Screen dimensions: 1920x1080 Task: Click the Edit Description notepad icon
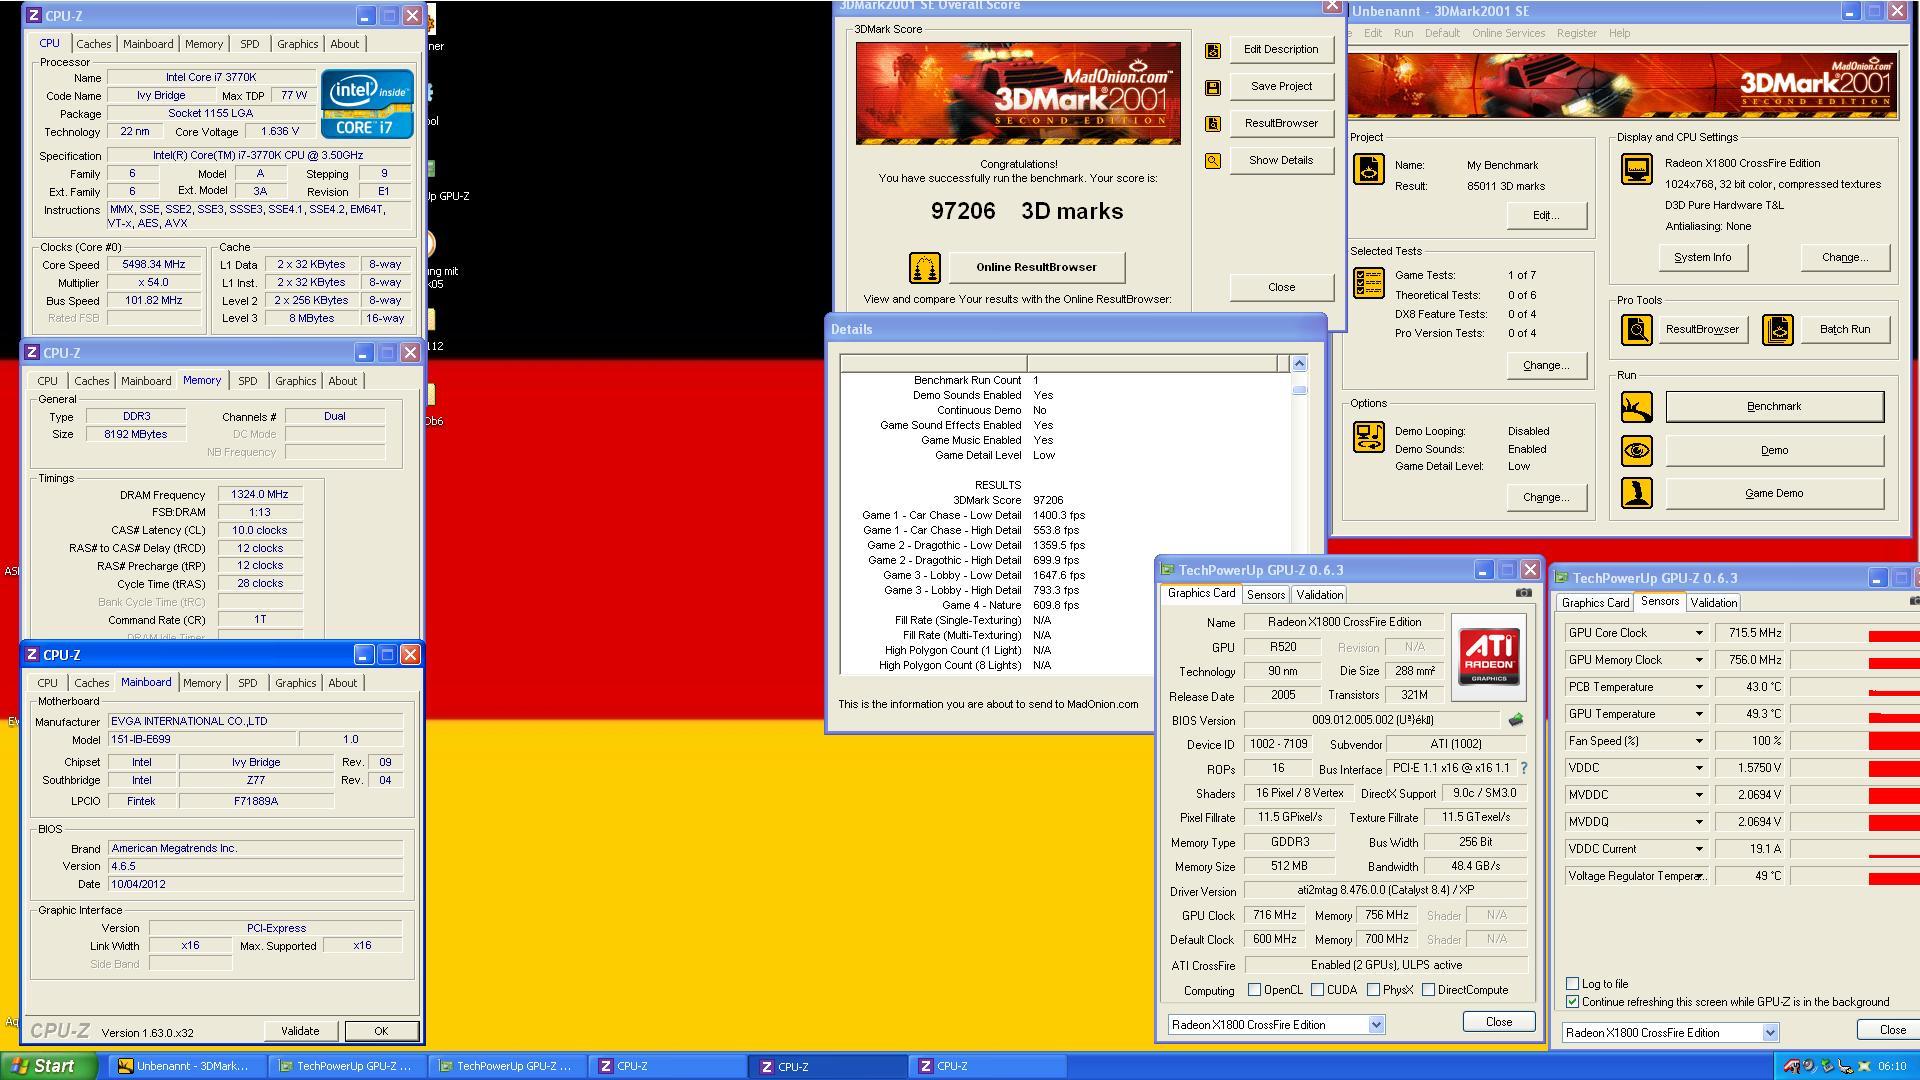point(1213,50)
